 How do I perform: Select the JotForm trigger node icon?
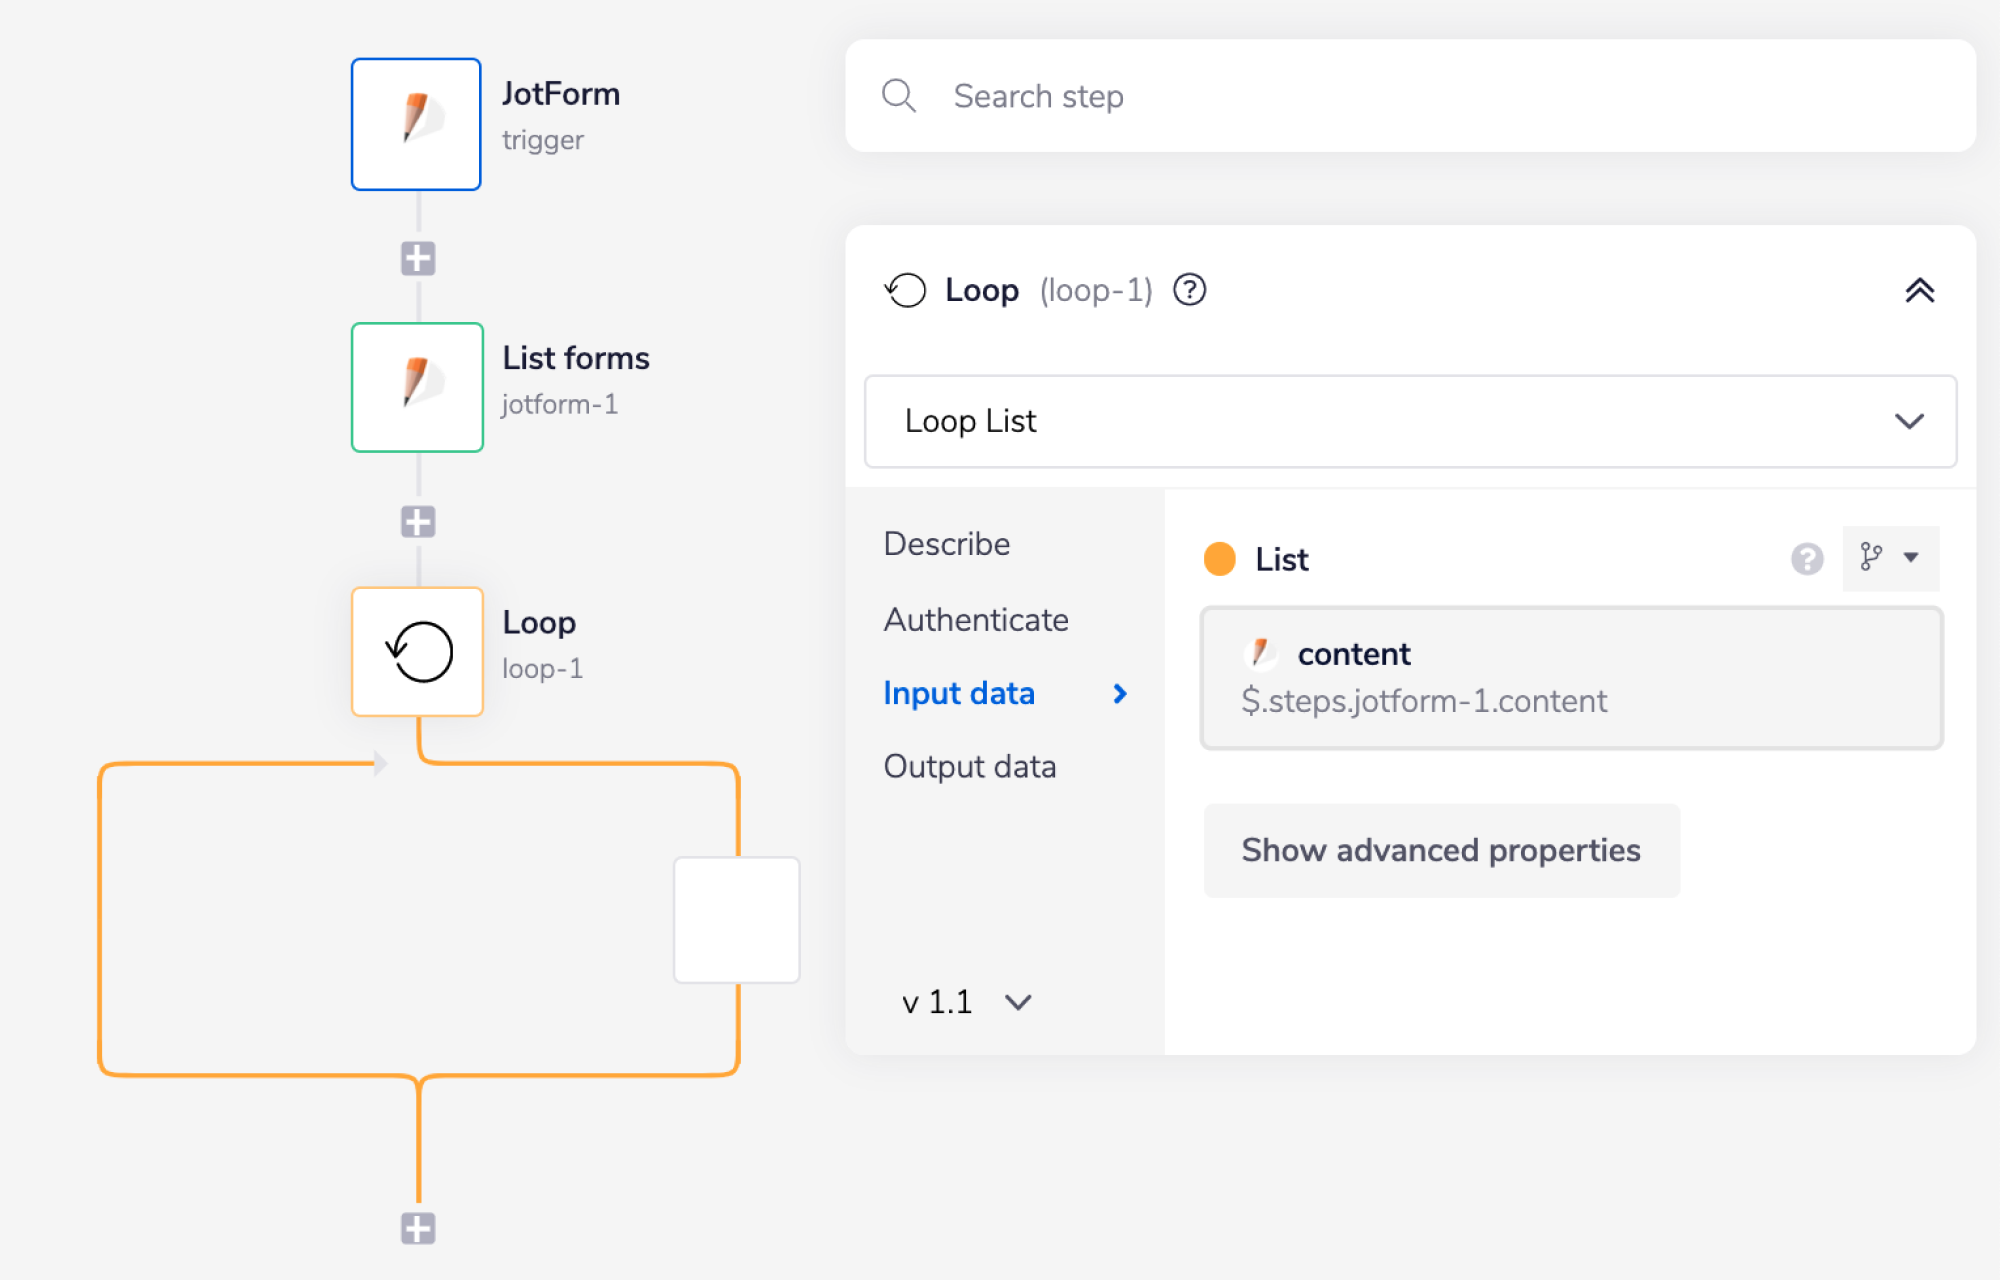(416, 123)
